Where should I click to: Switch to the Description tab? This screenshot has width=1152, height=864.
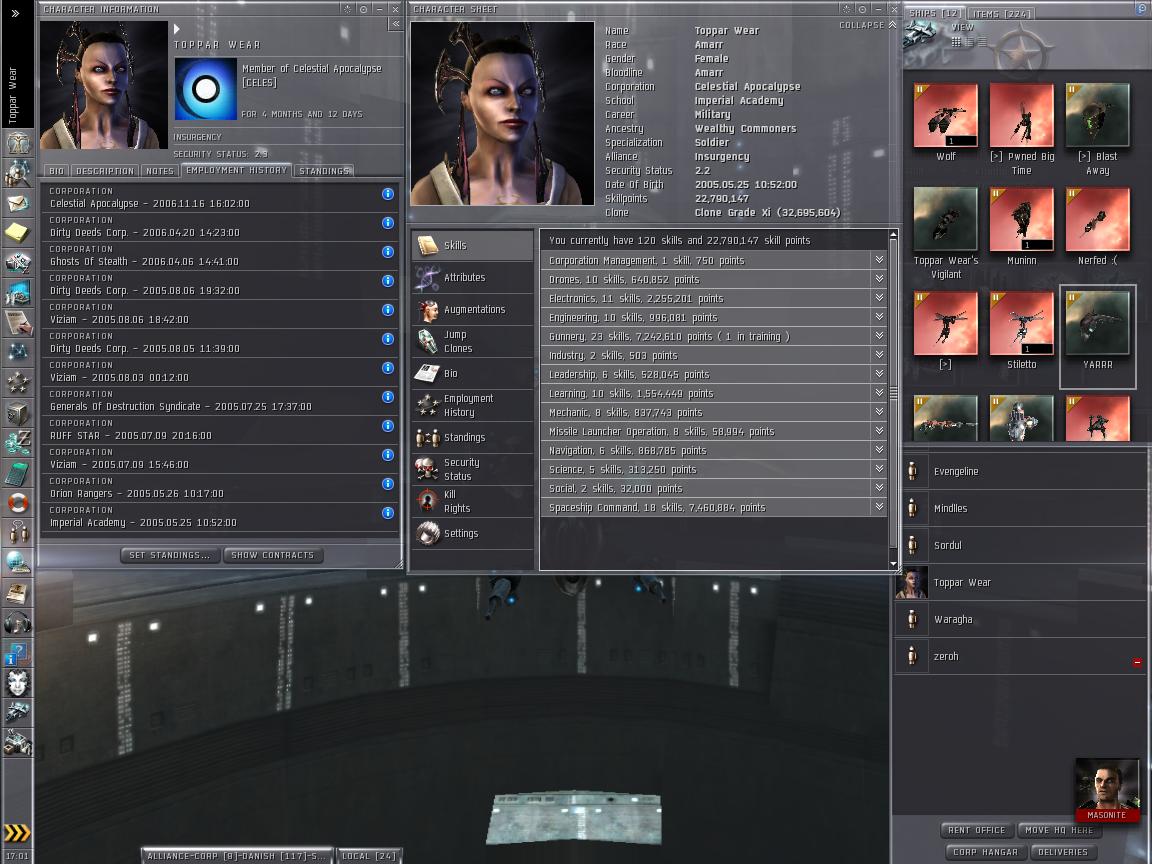point(105,171)
